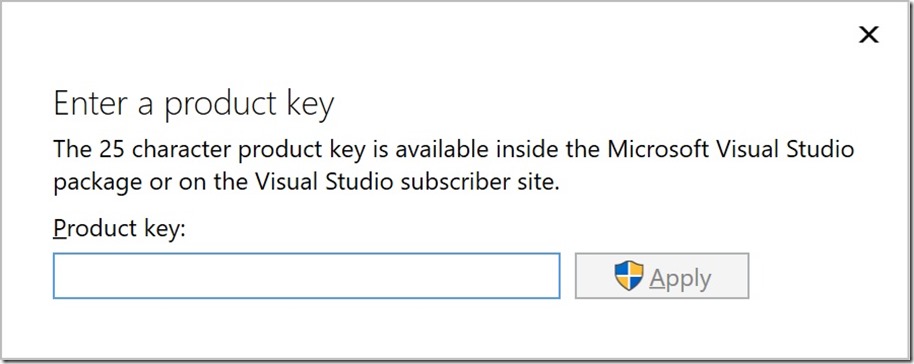Click the word "Studio" ending the first line
914x364 pixels.
tap(820, 149)
